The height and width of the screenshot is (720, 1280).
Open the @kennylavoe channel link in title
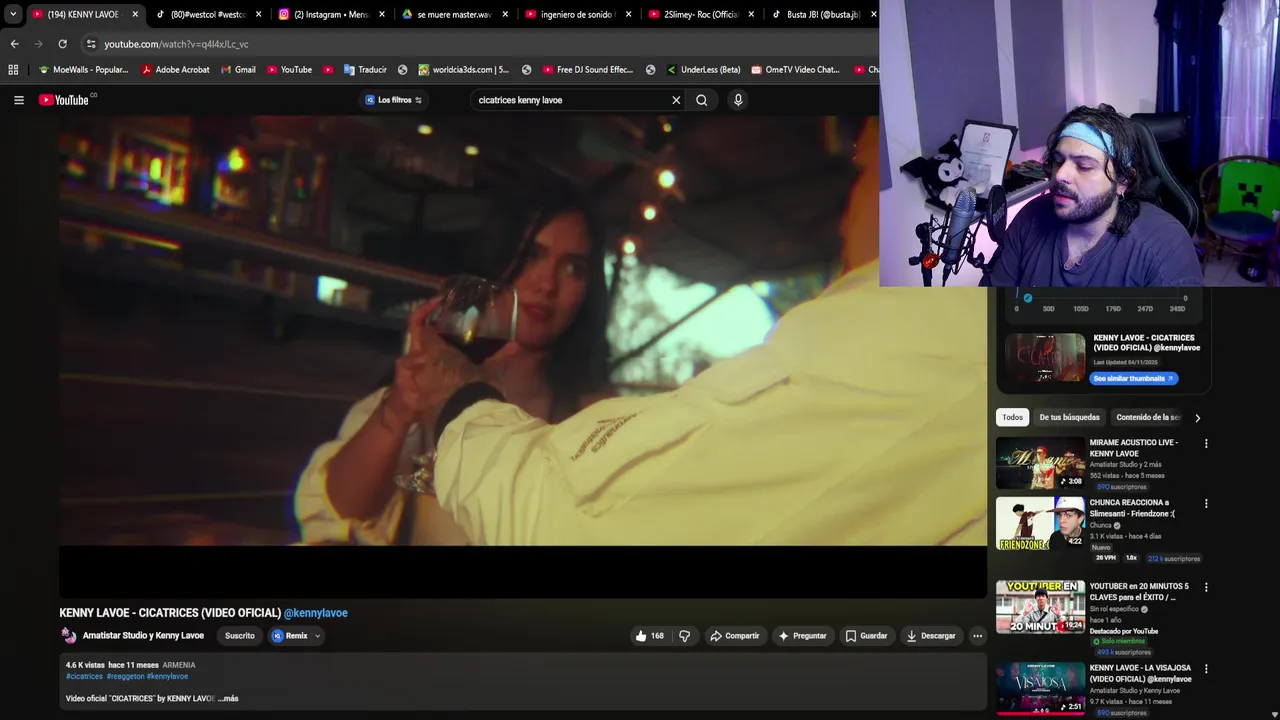click(x=316, y=613)
